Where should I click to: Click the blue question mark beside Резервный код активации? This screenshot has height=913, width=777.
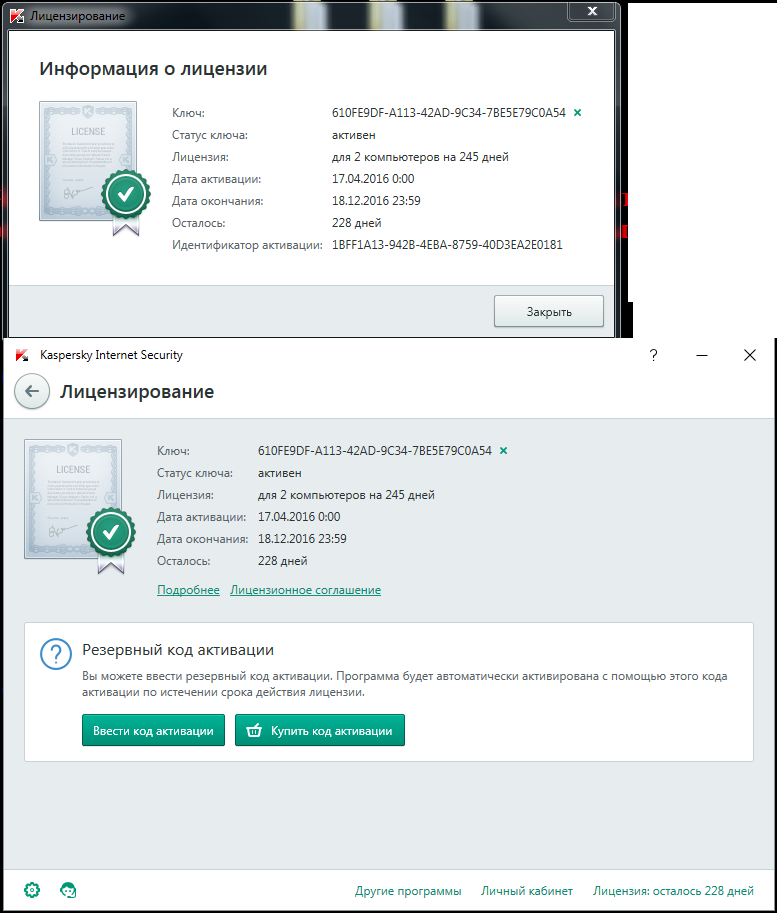click(x=56, y=654)
